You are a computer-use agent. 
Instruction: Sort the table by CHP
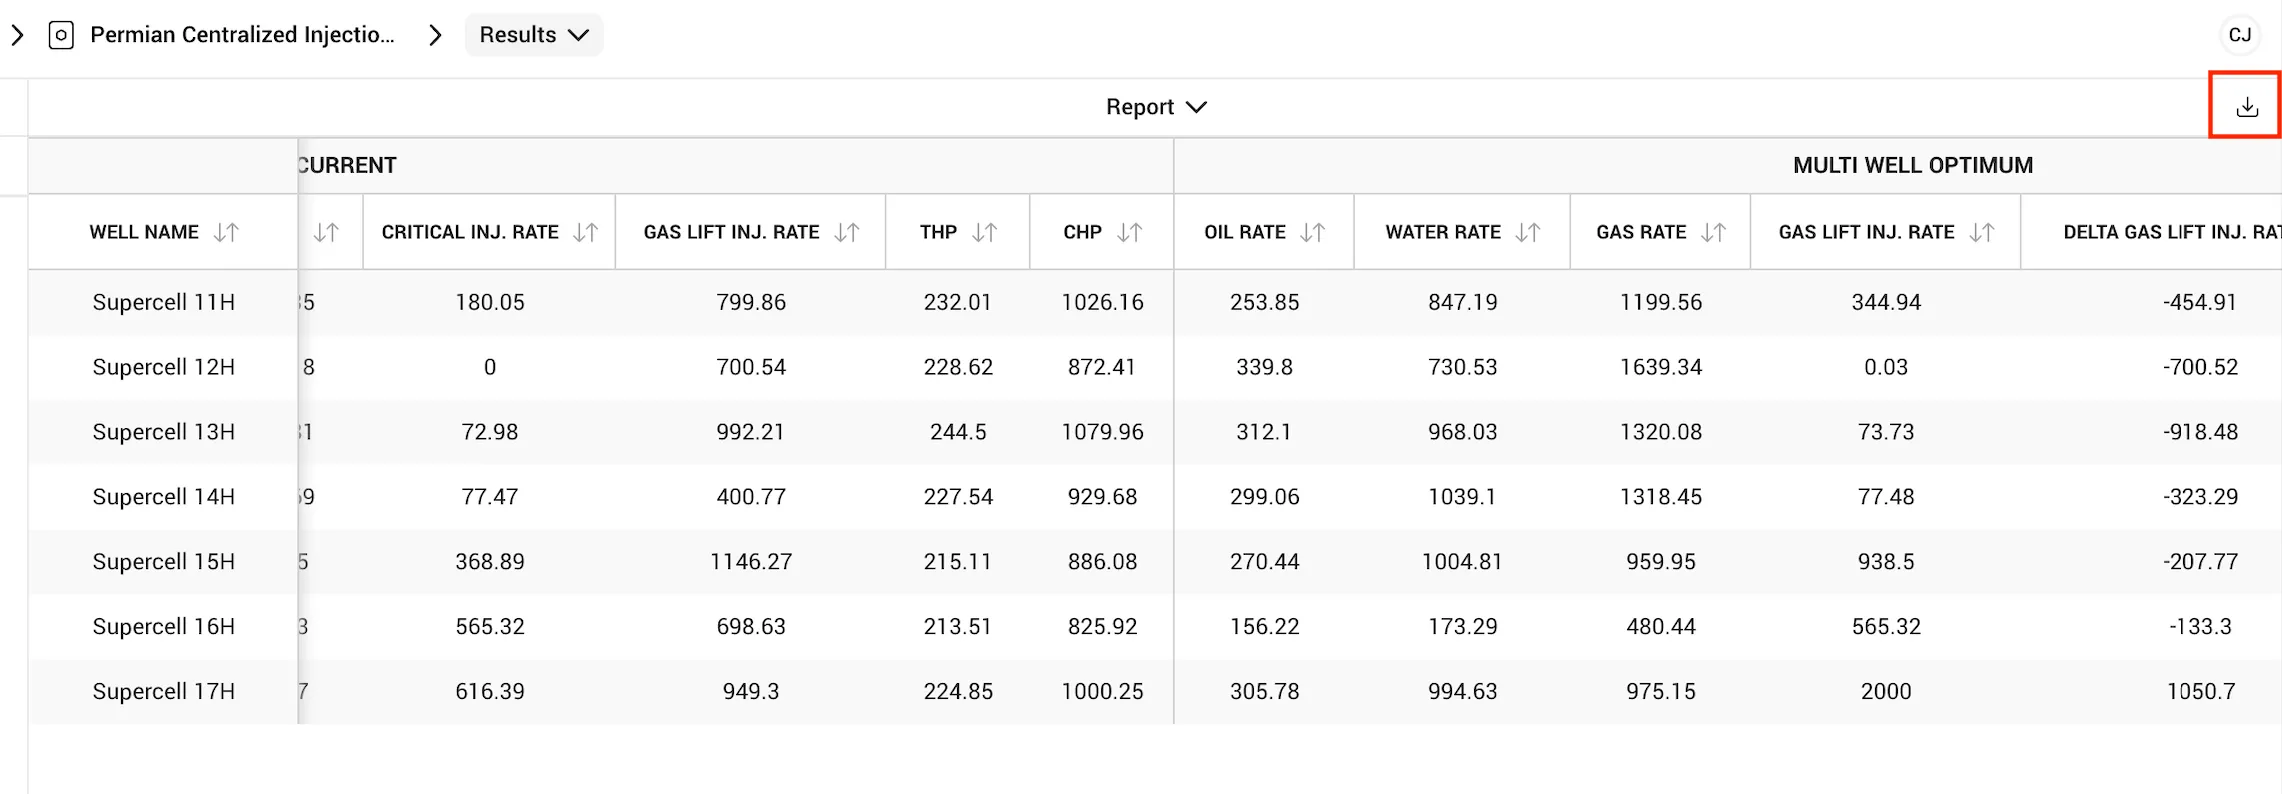[x=1130, y=232]
